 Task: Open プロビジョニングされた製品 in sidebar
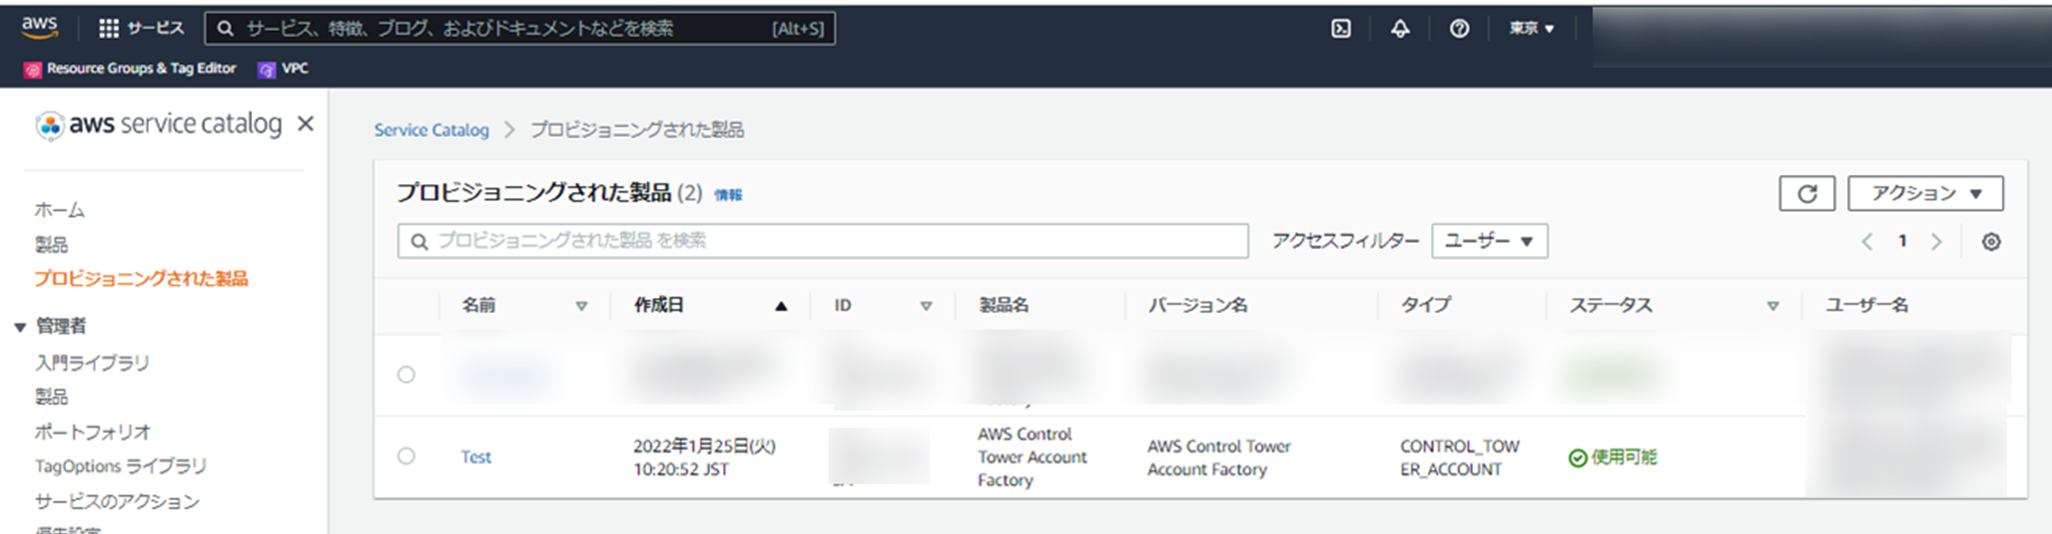tap(141, 279)
